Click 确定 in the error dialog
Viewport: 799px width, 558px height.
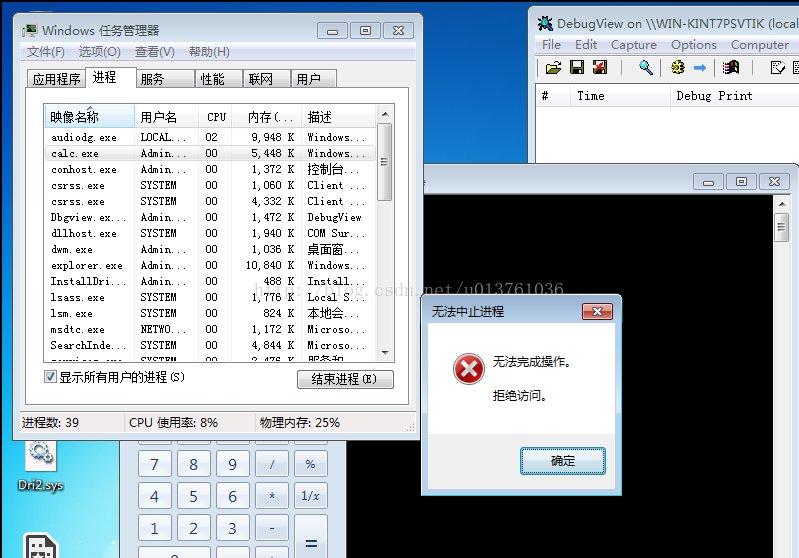(x=563, y=461)
